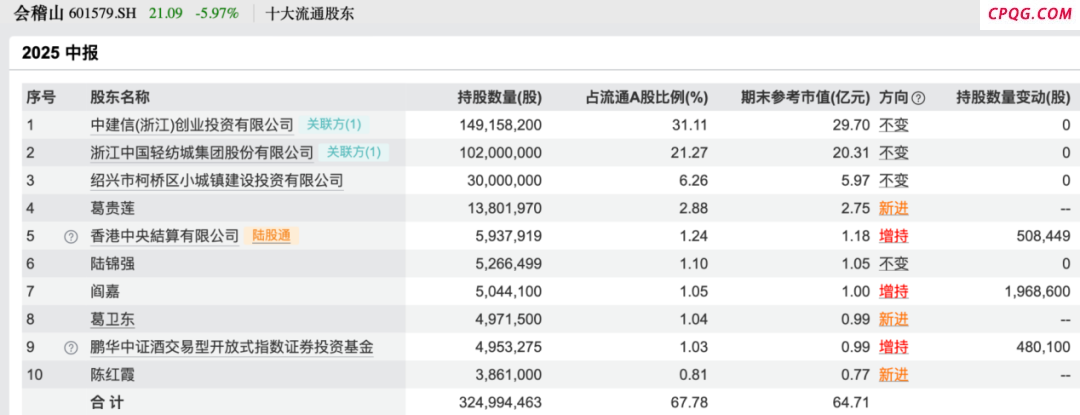This screenshot has height=415, width=1080.
Task: Click 不变 direction in 陆锦强 row
Action: point(893,264)
